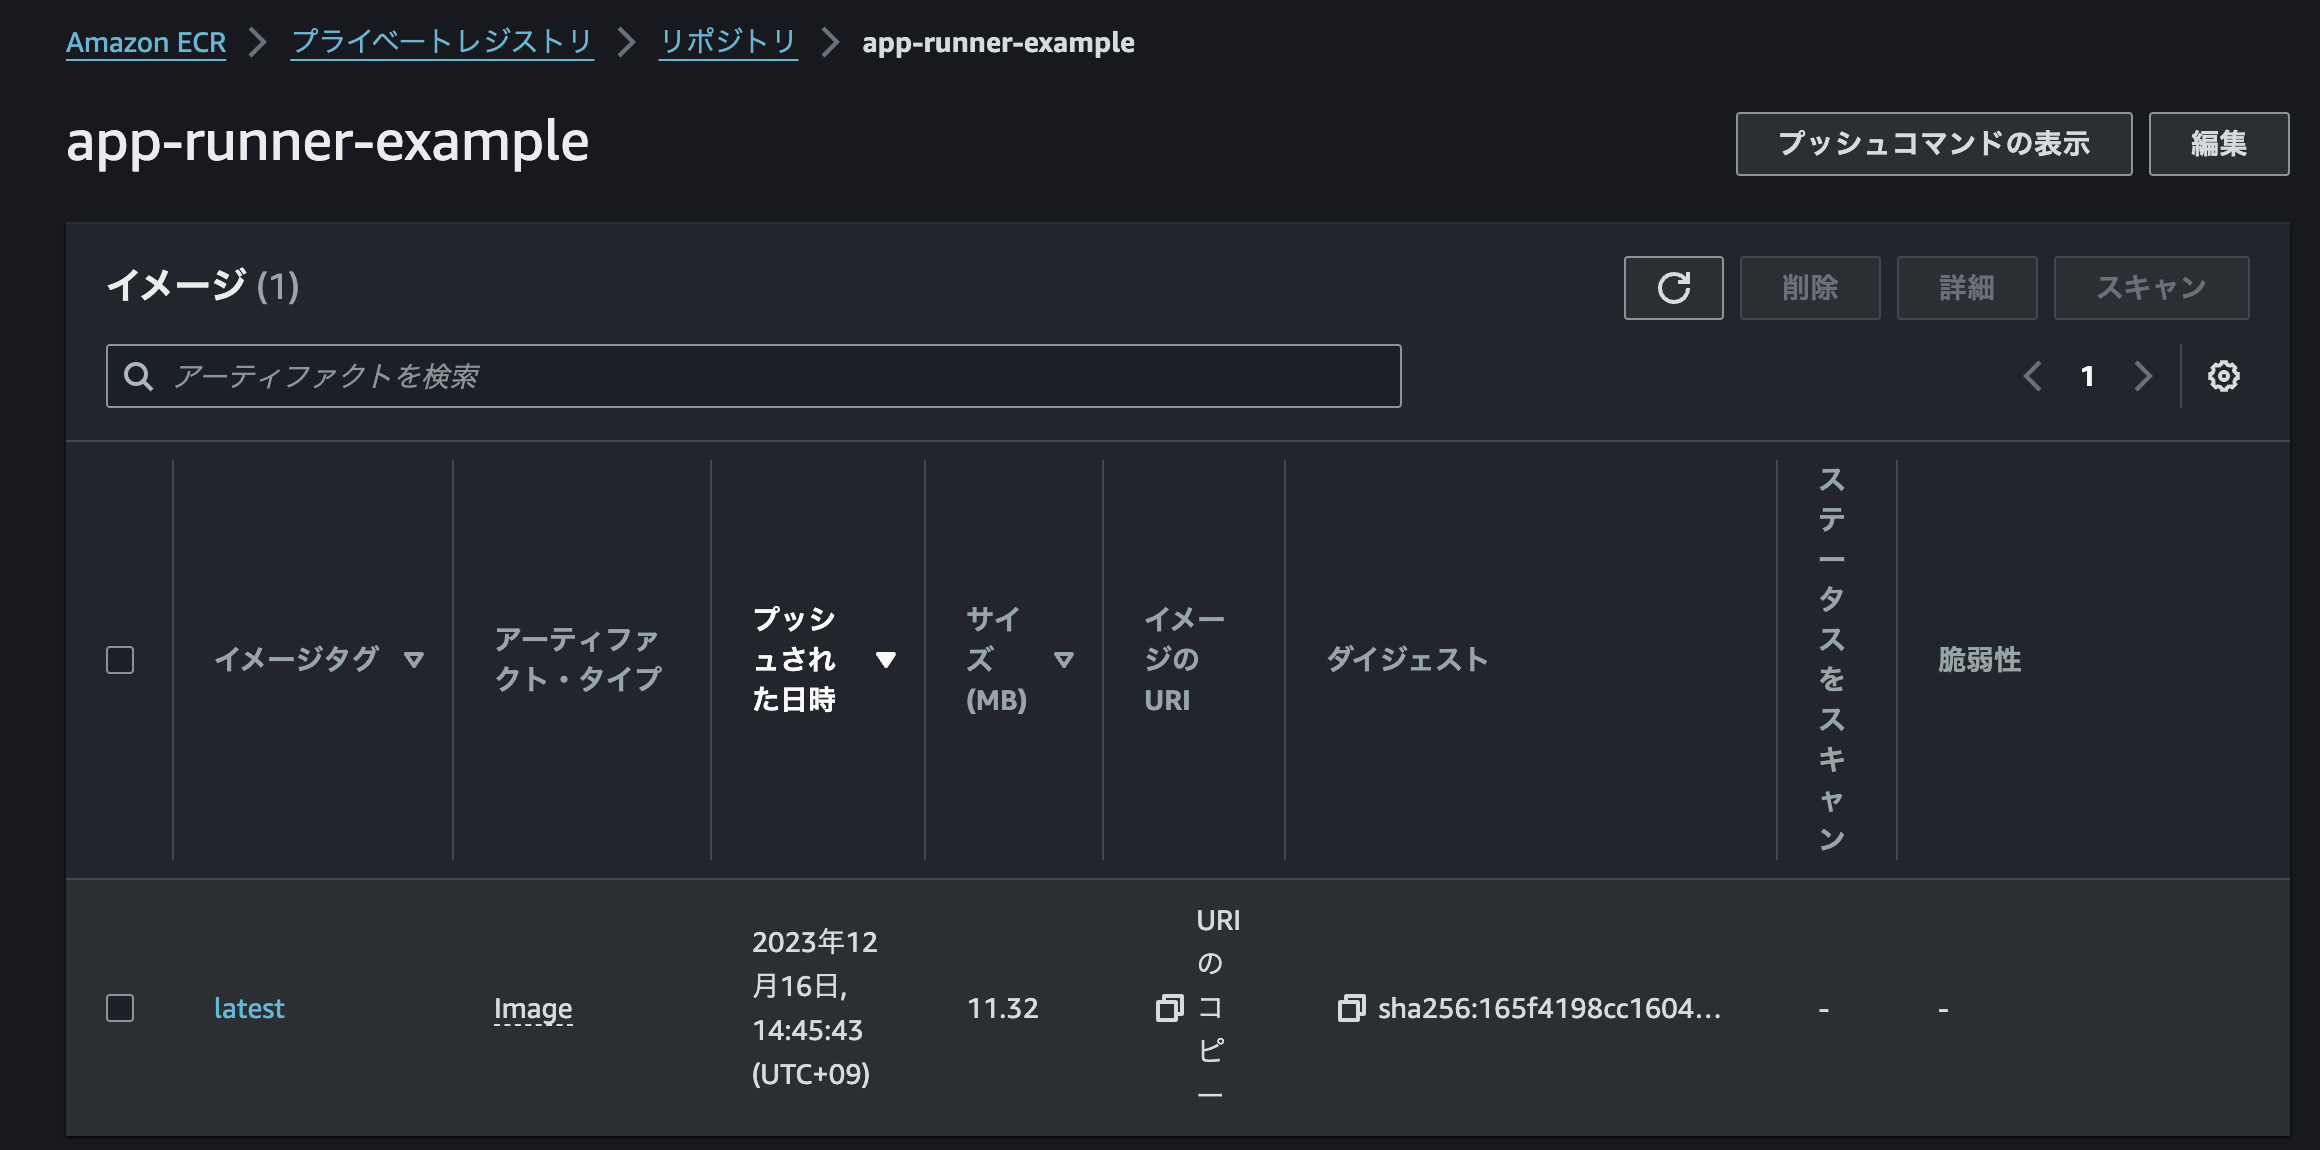This screenshot has width=2320, height=1150.
Task: Sort by image tag arrow
Action: 414,660
